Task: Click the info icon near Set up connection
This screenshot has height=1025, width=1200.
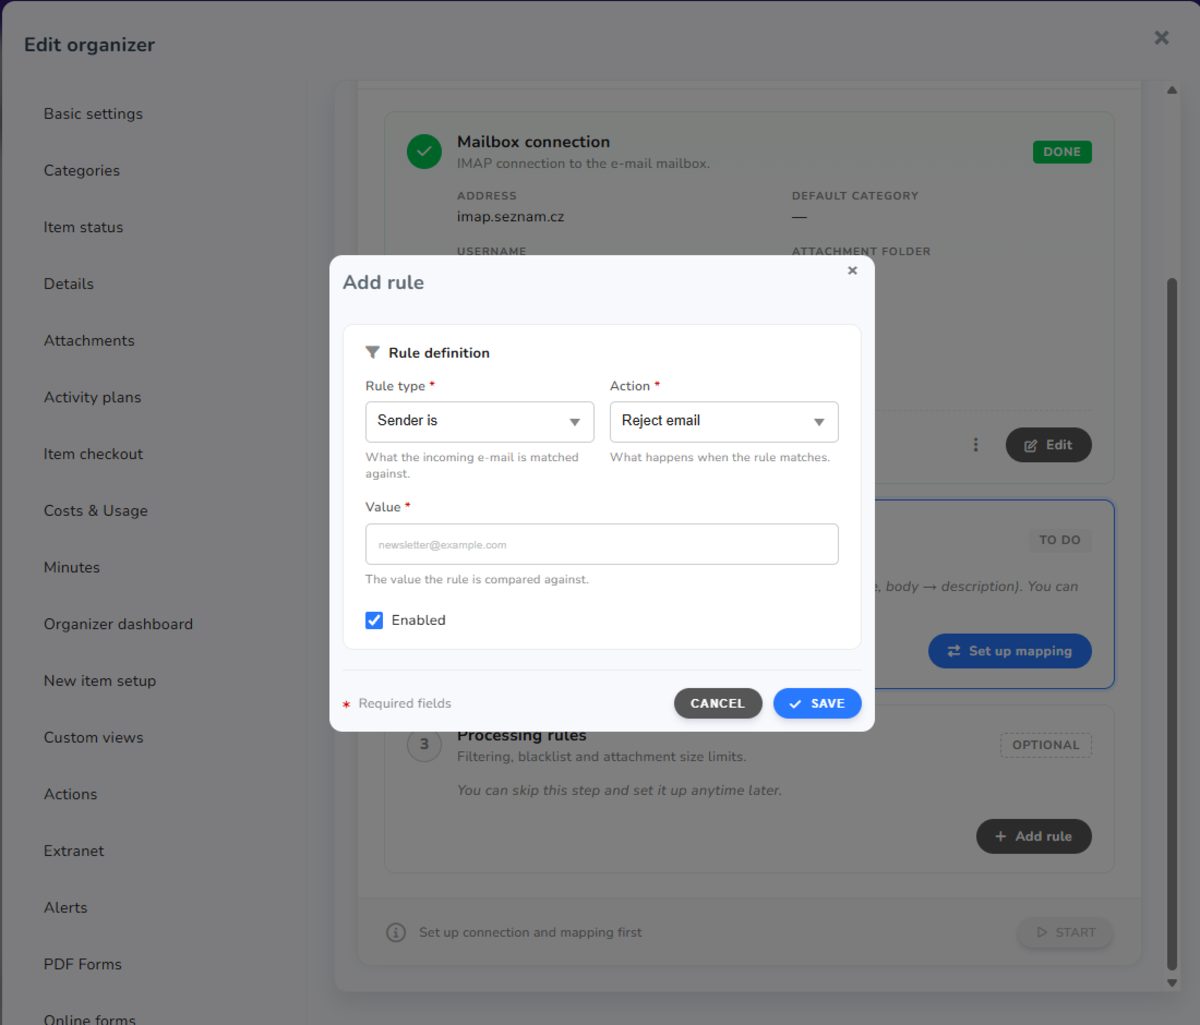Action: point(396,932)
